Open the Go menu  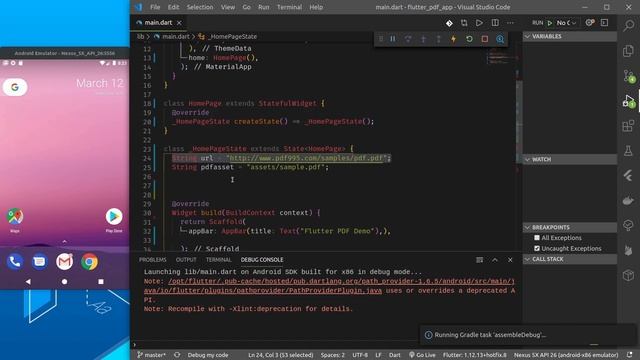click(x=247, y=7)
